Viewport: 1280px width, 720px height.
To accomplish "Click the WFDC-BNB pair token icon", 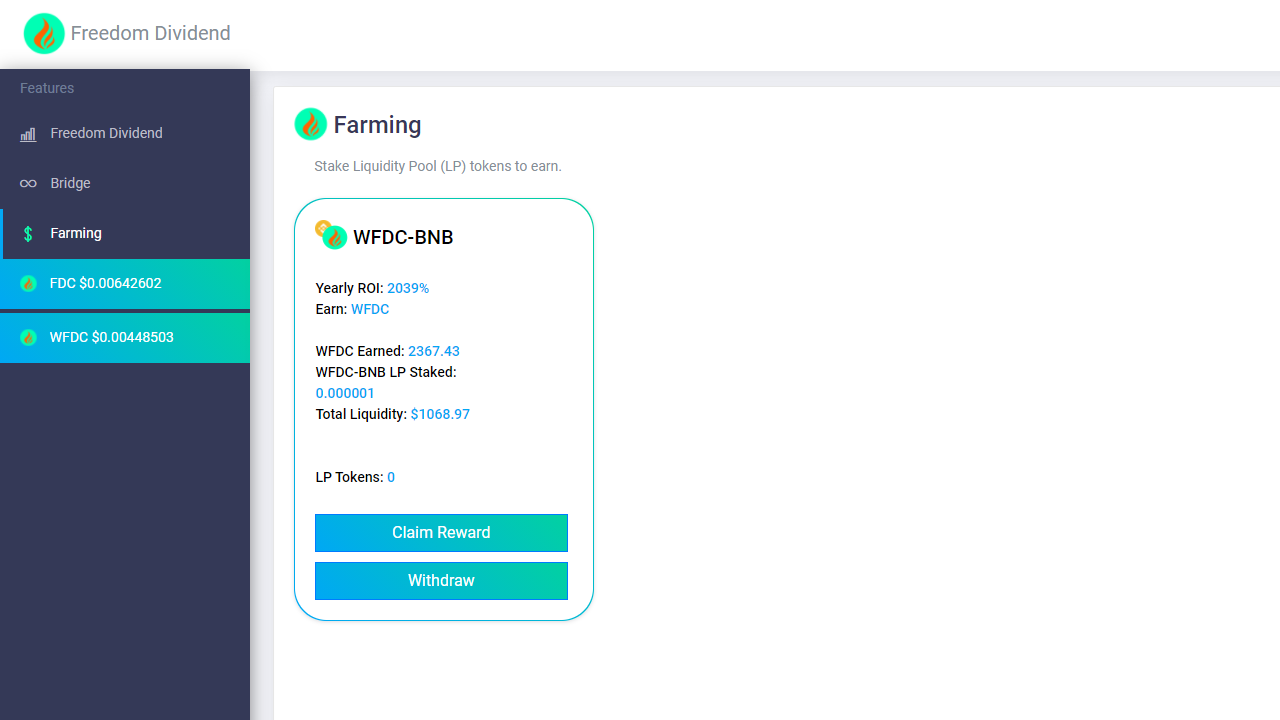I will click(x=331, y=235).
